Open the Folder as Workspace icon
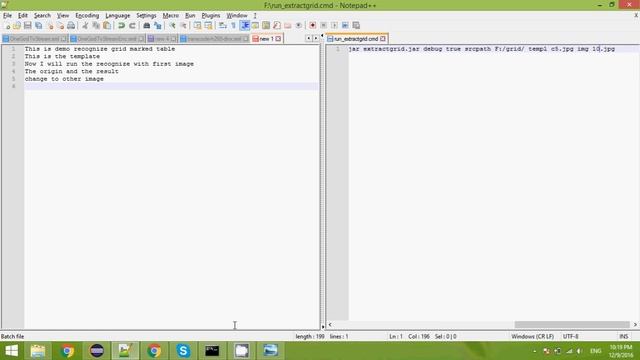 coord(288,26)
